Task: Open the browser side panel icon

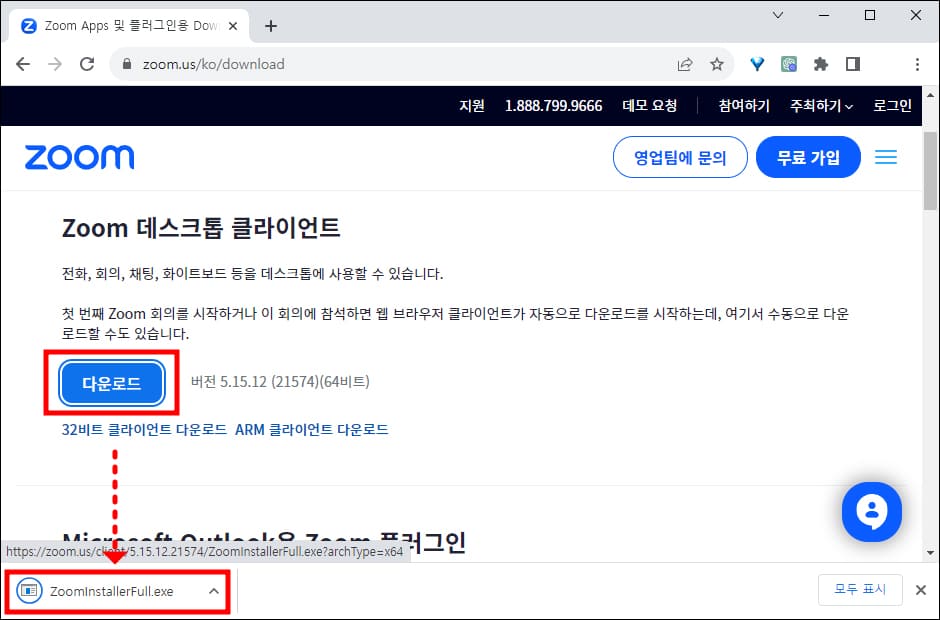Action: (852, 63)
